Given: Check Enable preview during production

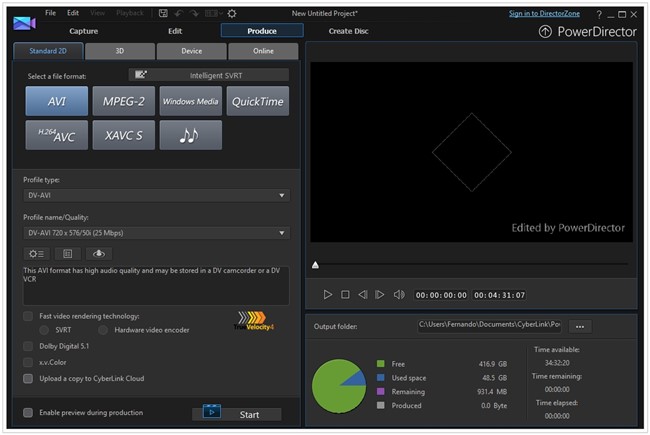Looking at the screenshot, I should pos(28,413).
